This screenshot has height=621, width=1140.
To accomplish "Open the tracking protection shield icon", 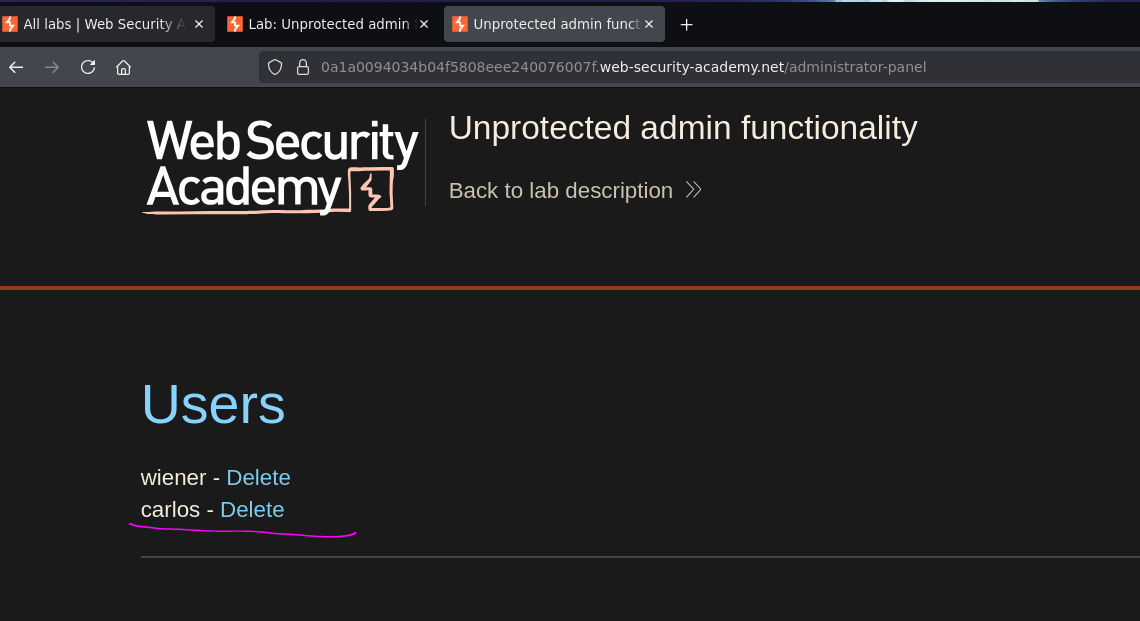I will (x=275, y=68).
